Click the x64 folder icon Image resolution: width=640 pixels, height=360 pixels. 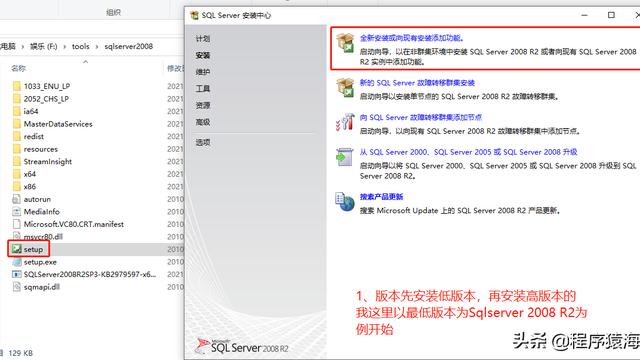pyautogui.click(x=16, y=174)
